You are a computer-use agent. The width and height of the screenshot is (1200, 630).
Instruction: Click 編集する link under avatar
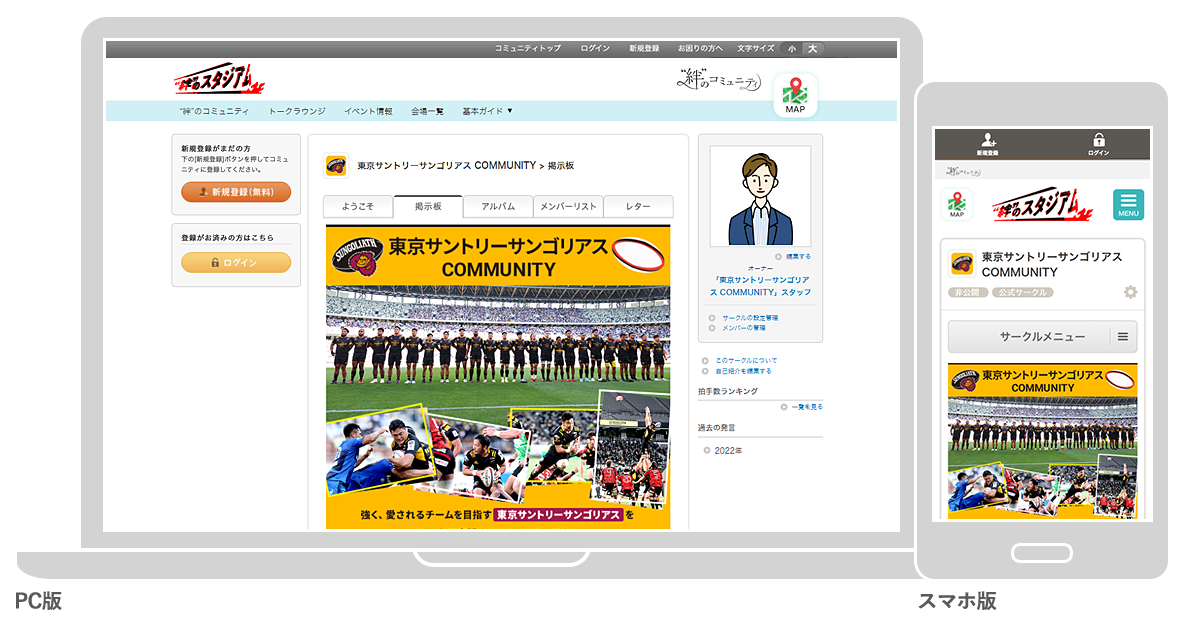click(799, 257)
